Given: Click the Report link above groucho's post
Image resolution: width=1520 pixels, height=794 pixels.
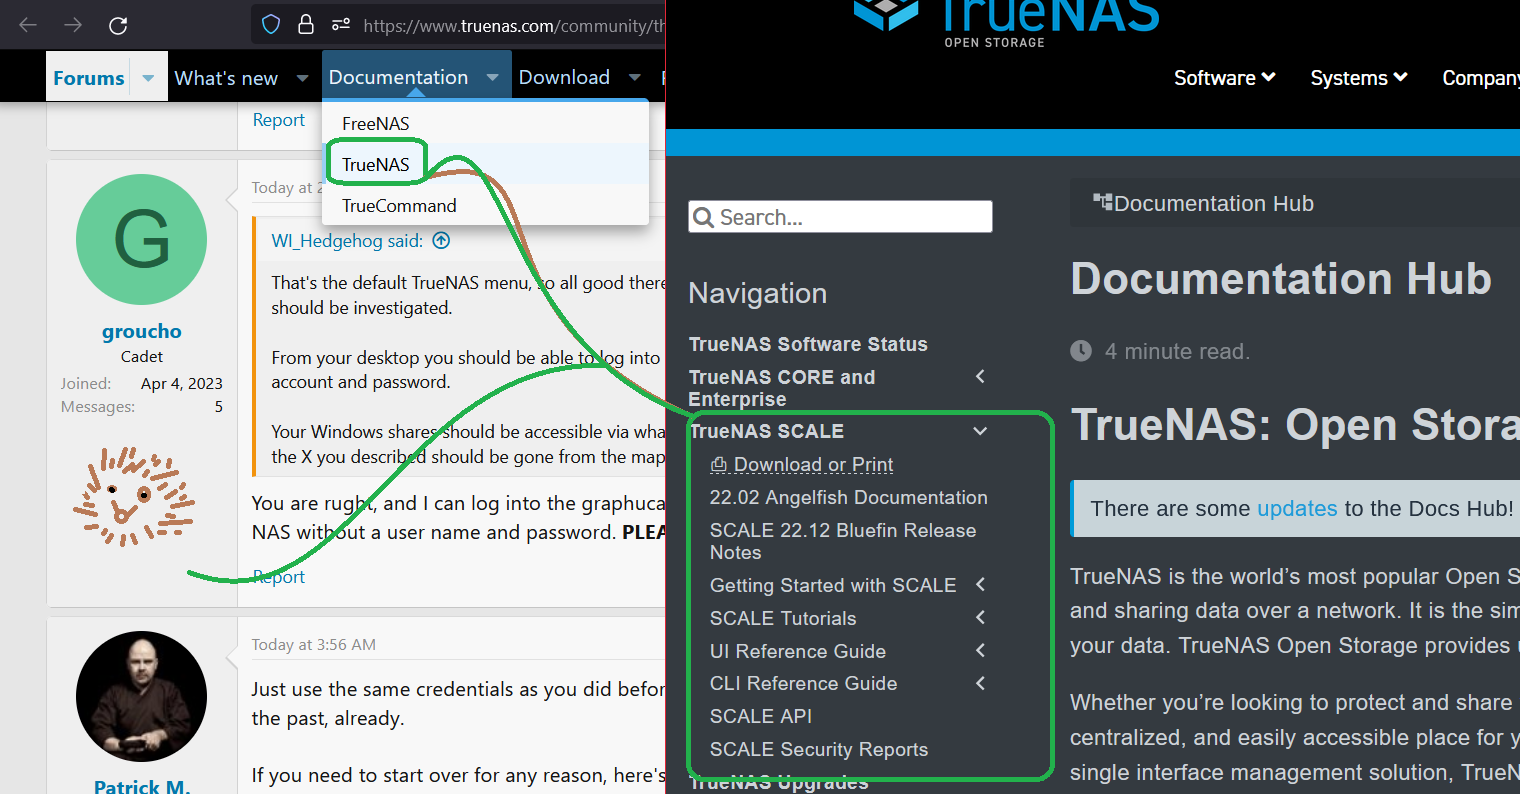Looking at the screenshot, I should (x=278, y=120).
